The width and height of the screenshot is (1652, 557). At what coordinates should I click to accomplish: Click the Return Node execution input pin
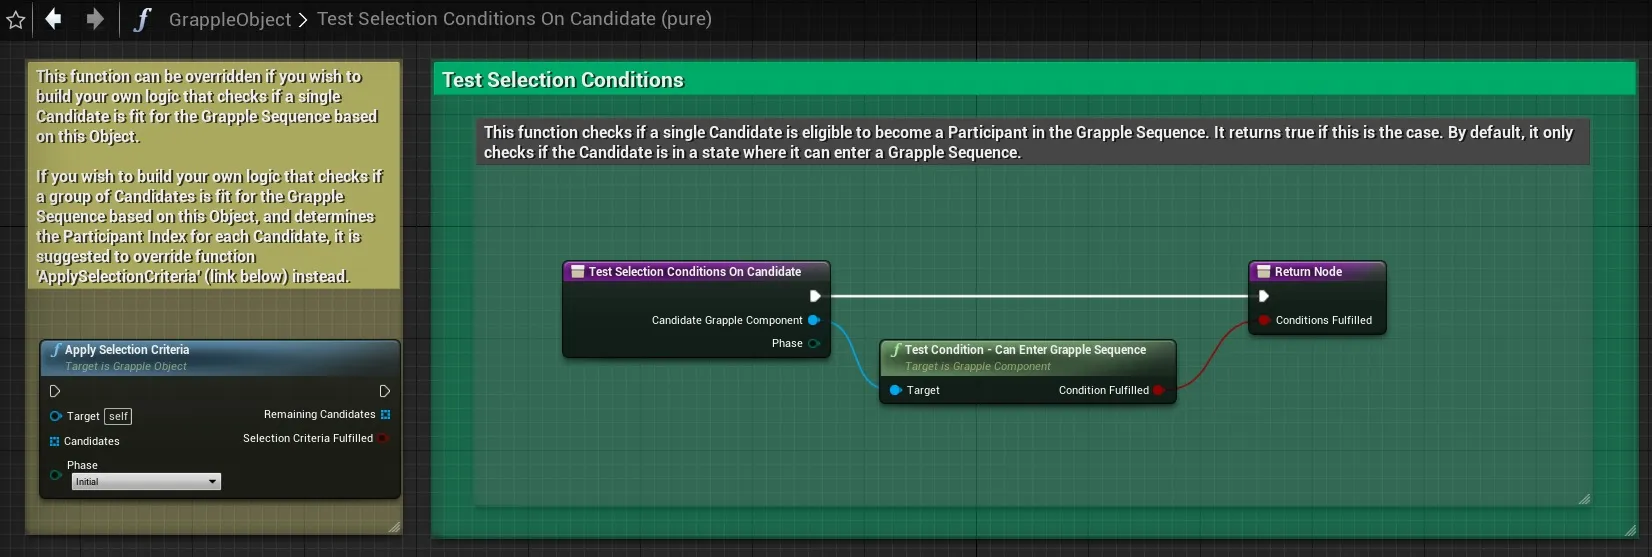click(x=1264, y=296)
